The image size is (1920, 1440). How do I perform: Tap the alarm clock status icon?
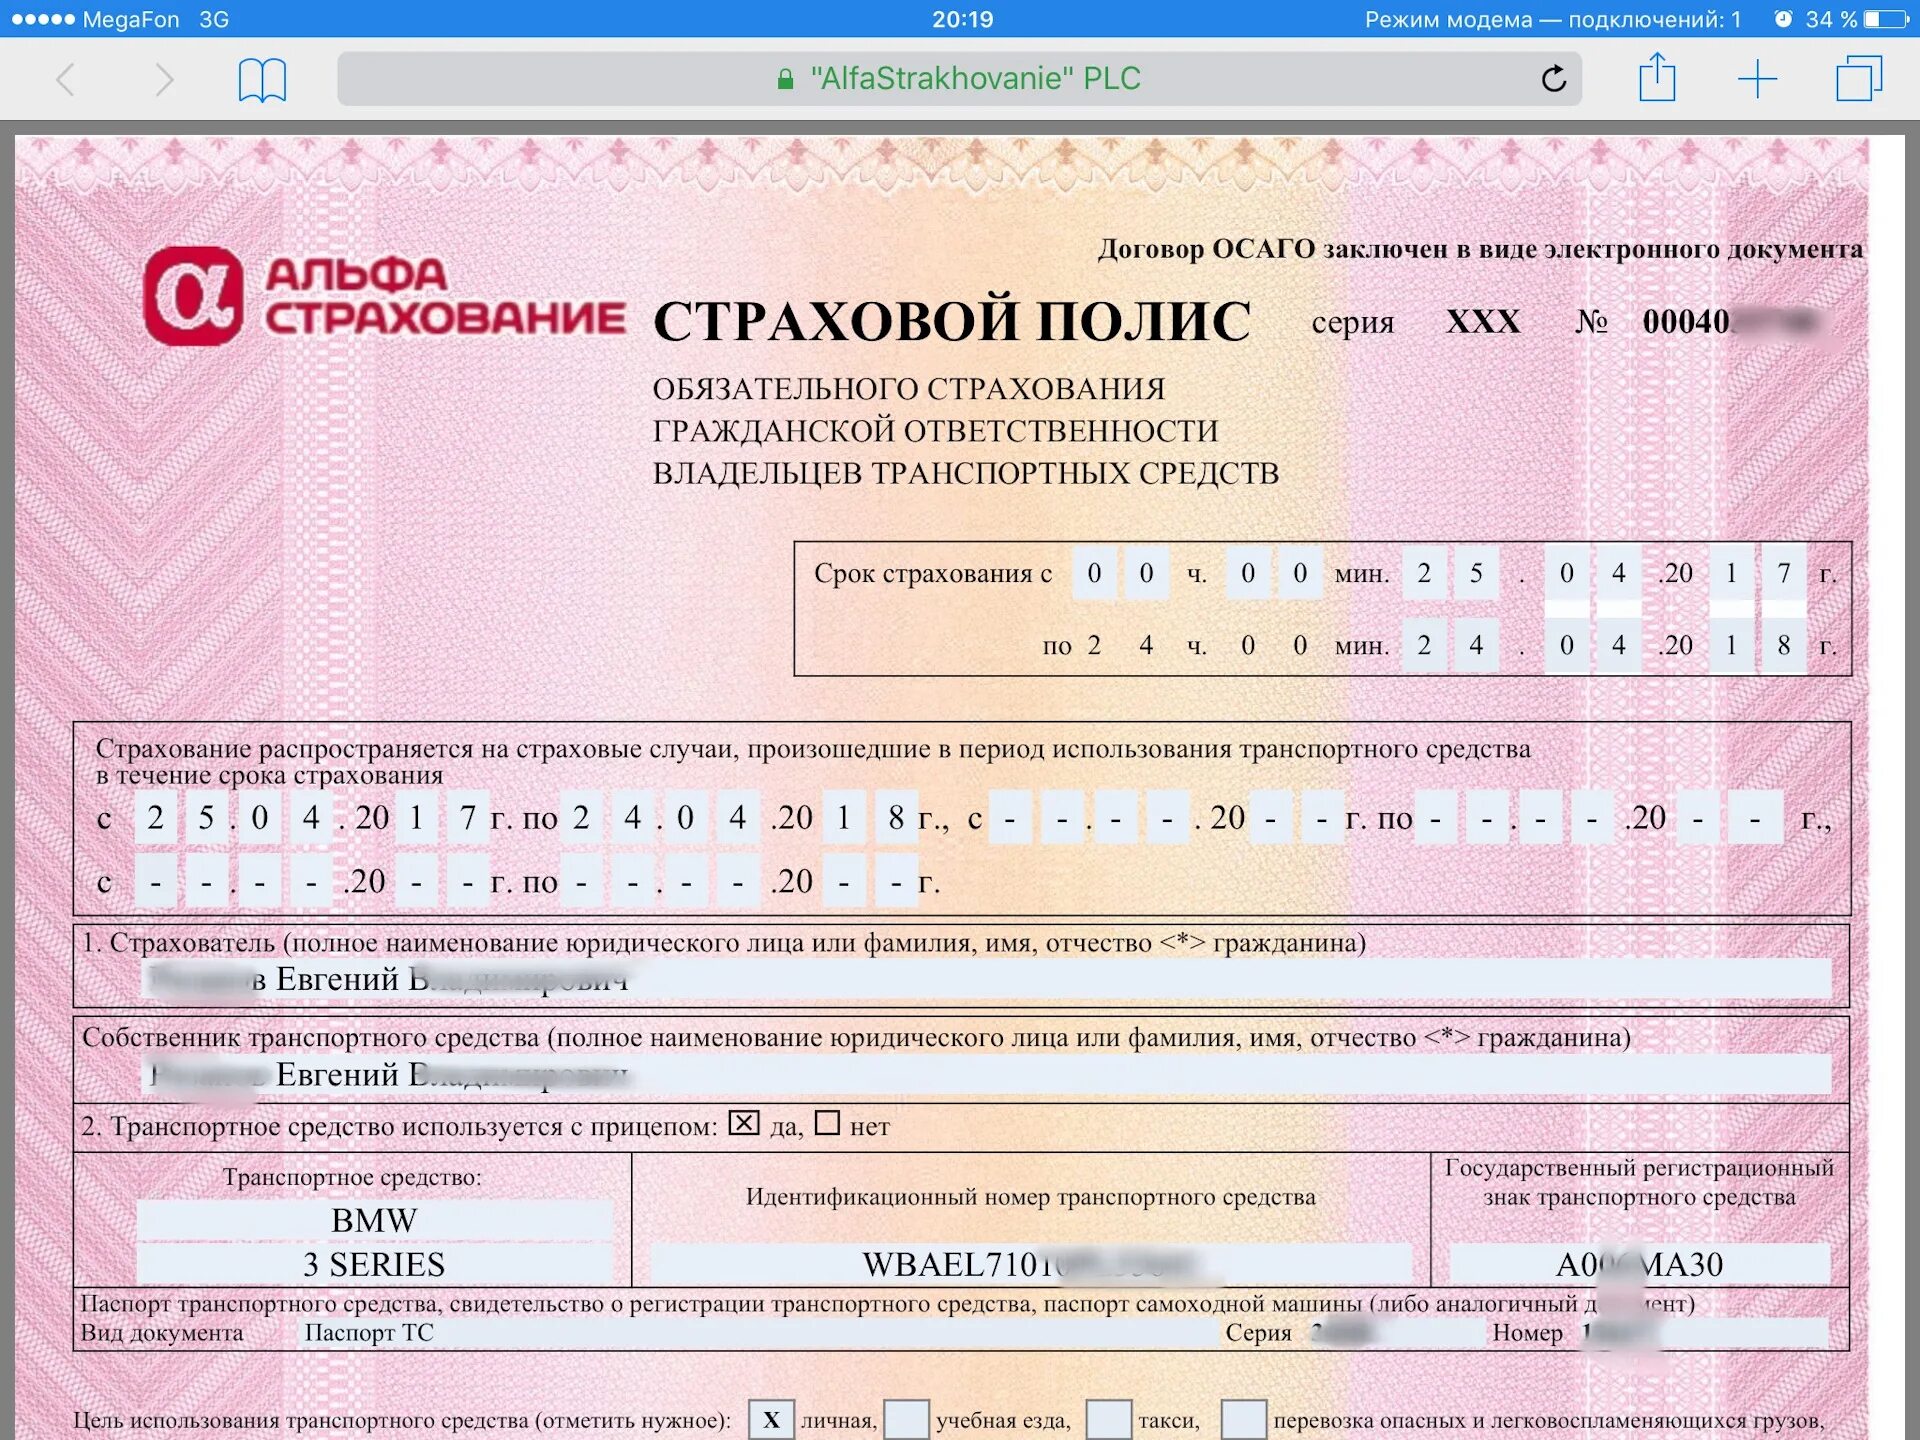coord(1783,19)
